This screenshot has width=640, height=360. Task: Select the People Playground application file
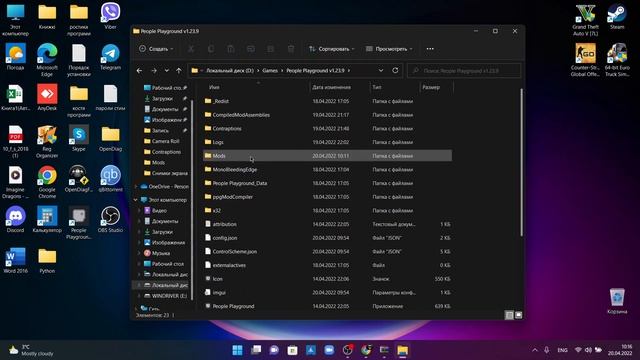tap(327, 306)
